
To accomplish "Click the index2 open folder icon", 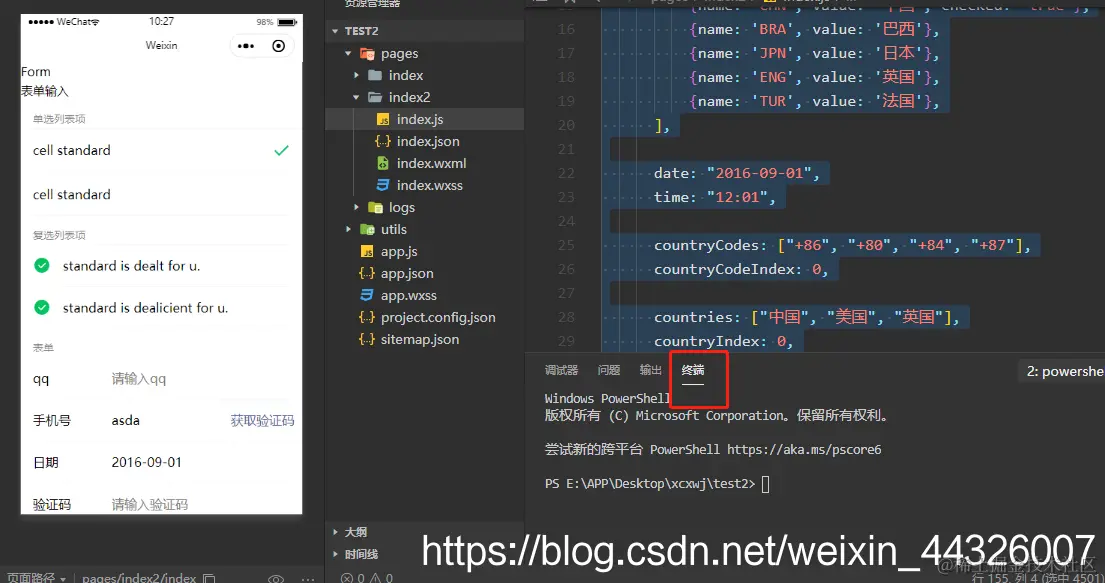I will pyautogui.click(x=375, y=97).
